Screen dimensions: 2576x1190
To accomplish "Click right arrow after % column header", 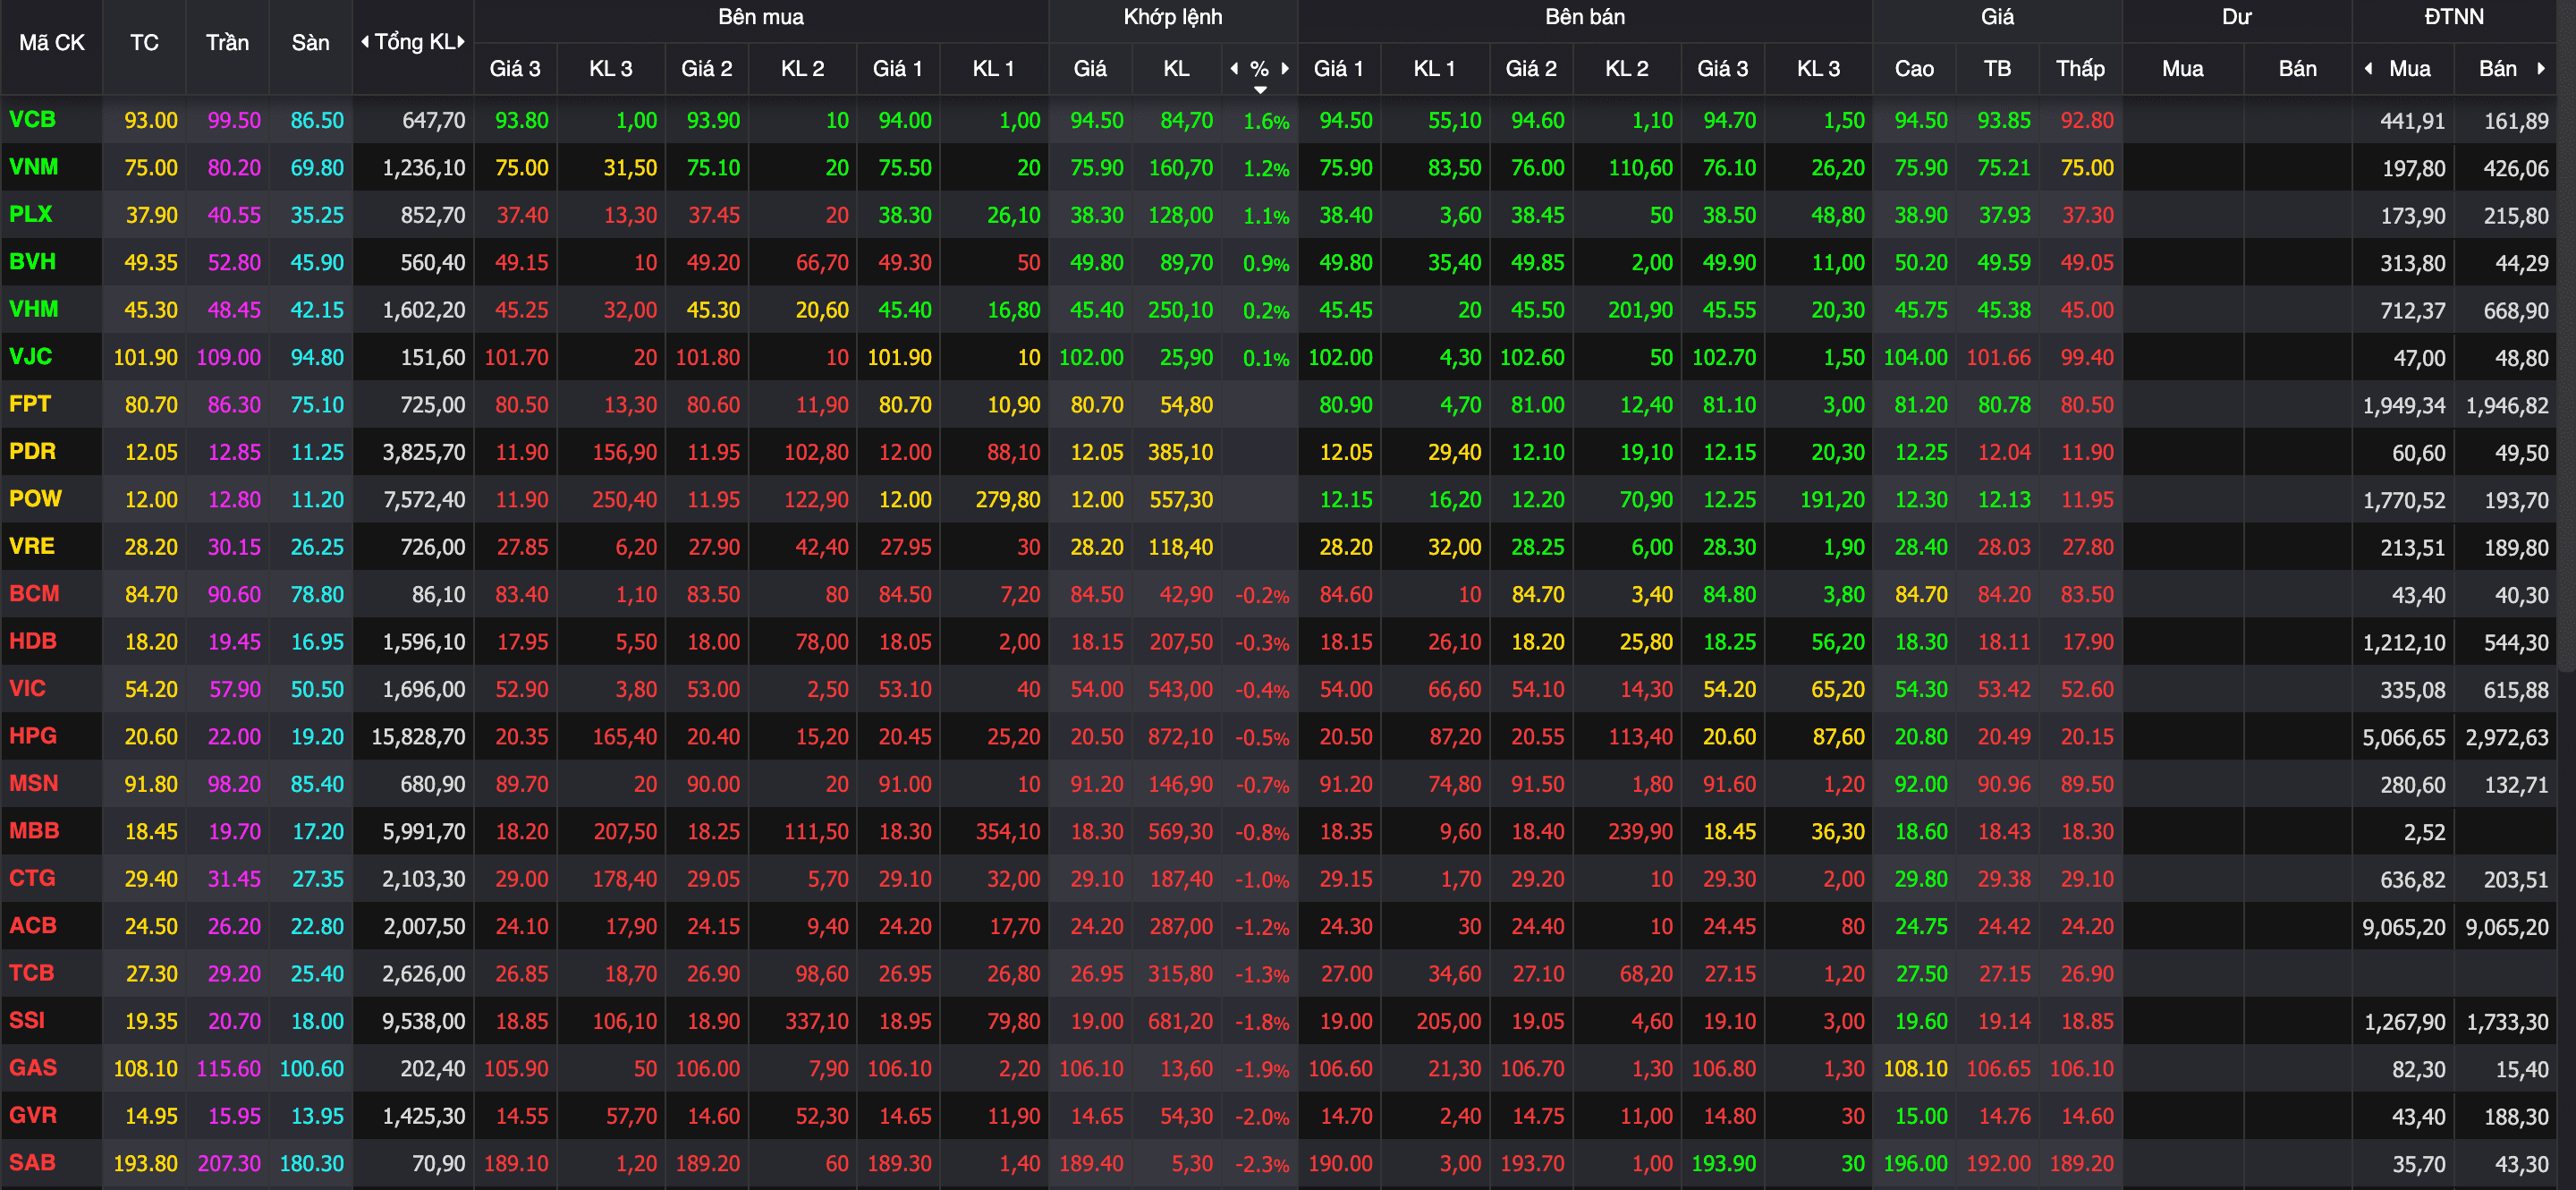I will 1285,68.
